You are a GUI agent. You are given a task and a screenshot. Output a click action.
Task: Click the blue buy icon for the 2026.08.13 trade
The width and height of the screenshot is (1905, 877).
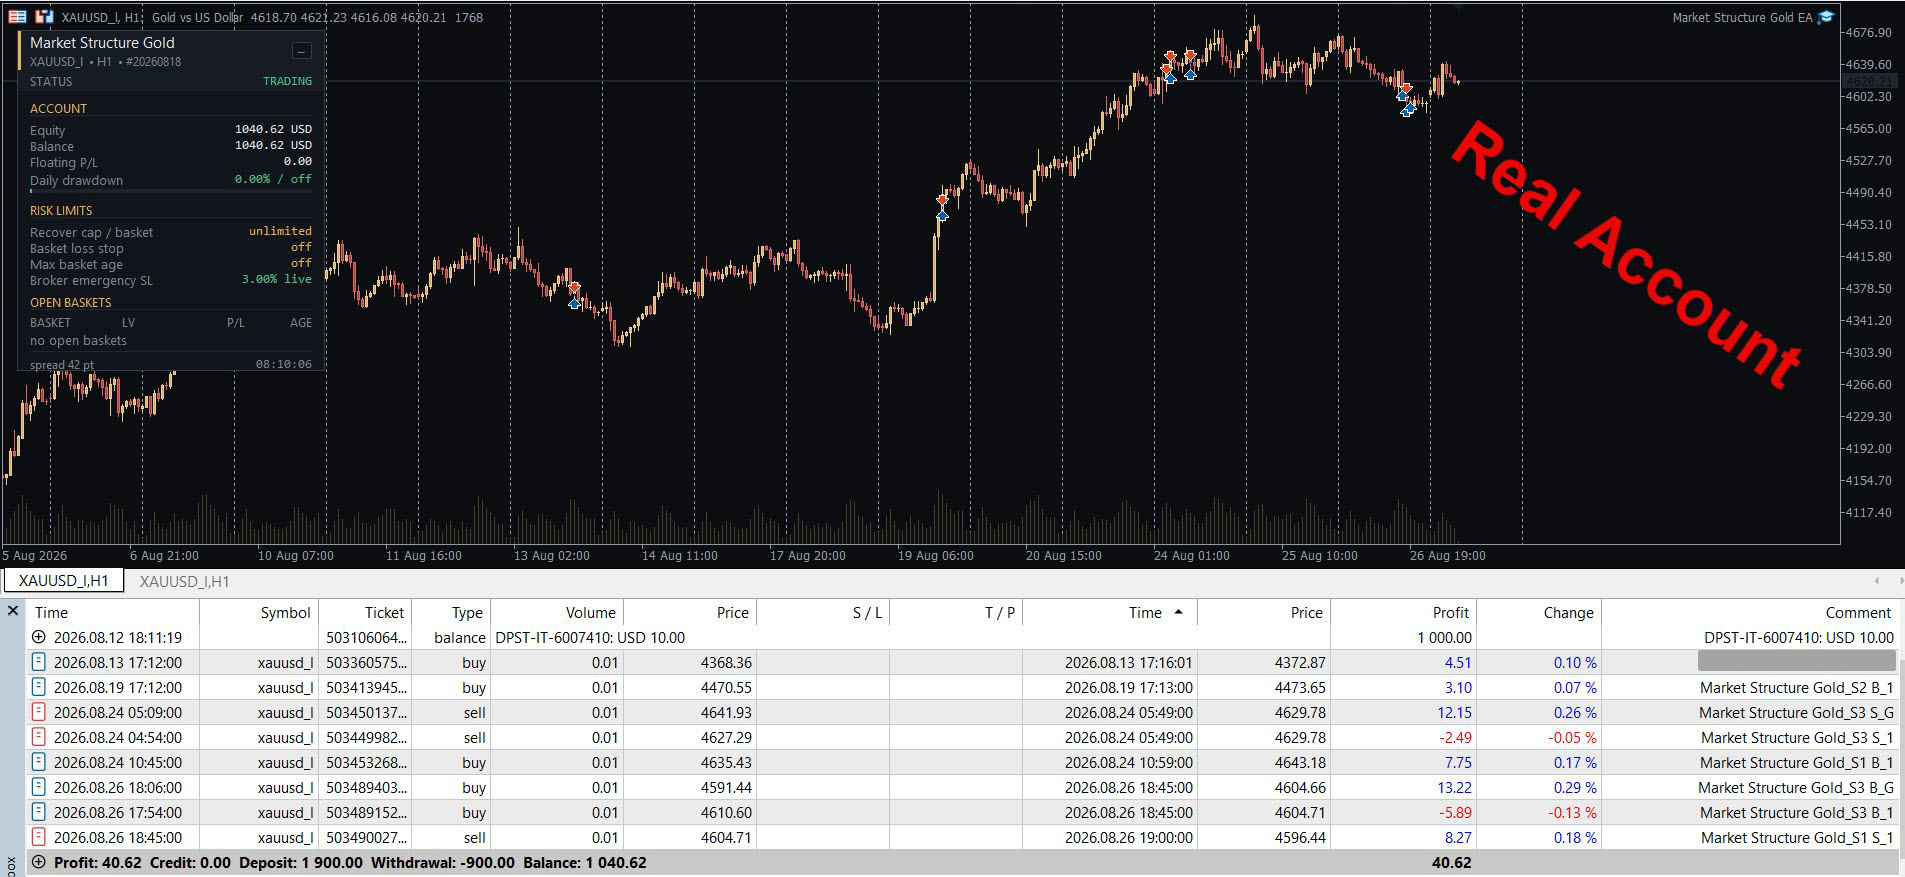coord(39,662)
